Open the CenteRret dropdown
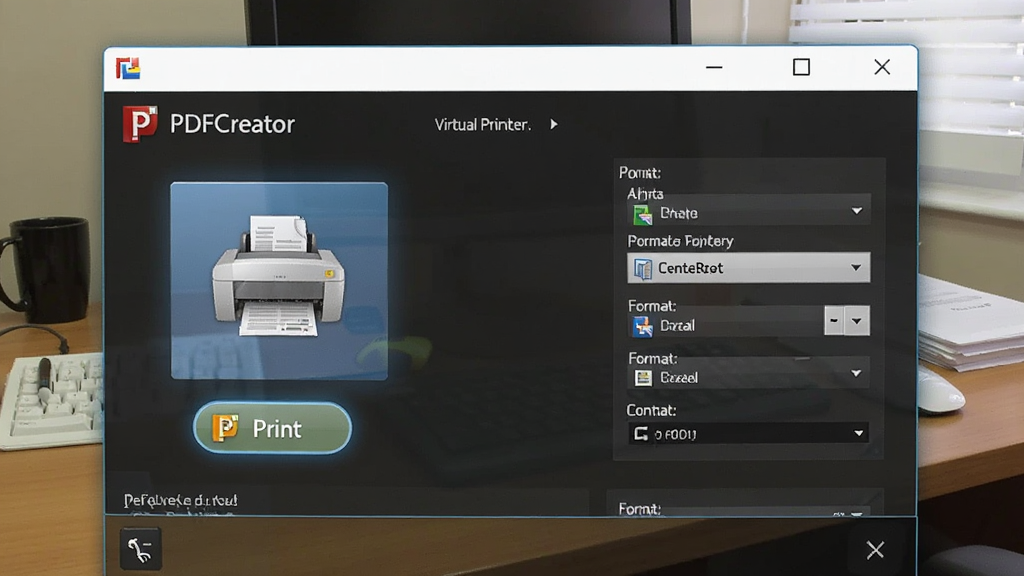Screen dimensions: 1024x576 [x=748, y=268]
